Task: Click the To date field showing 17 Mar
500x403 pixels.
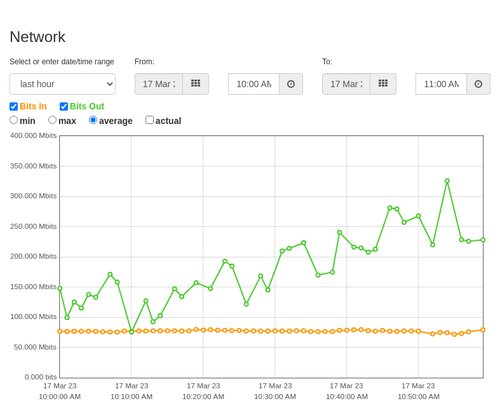Action: (x=346, y=84)
